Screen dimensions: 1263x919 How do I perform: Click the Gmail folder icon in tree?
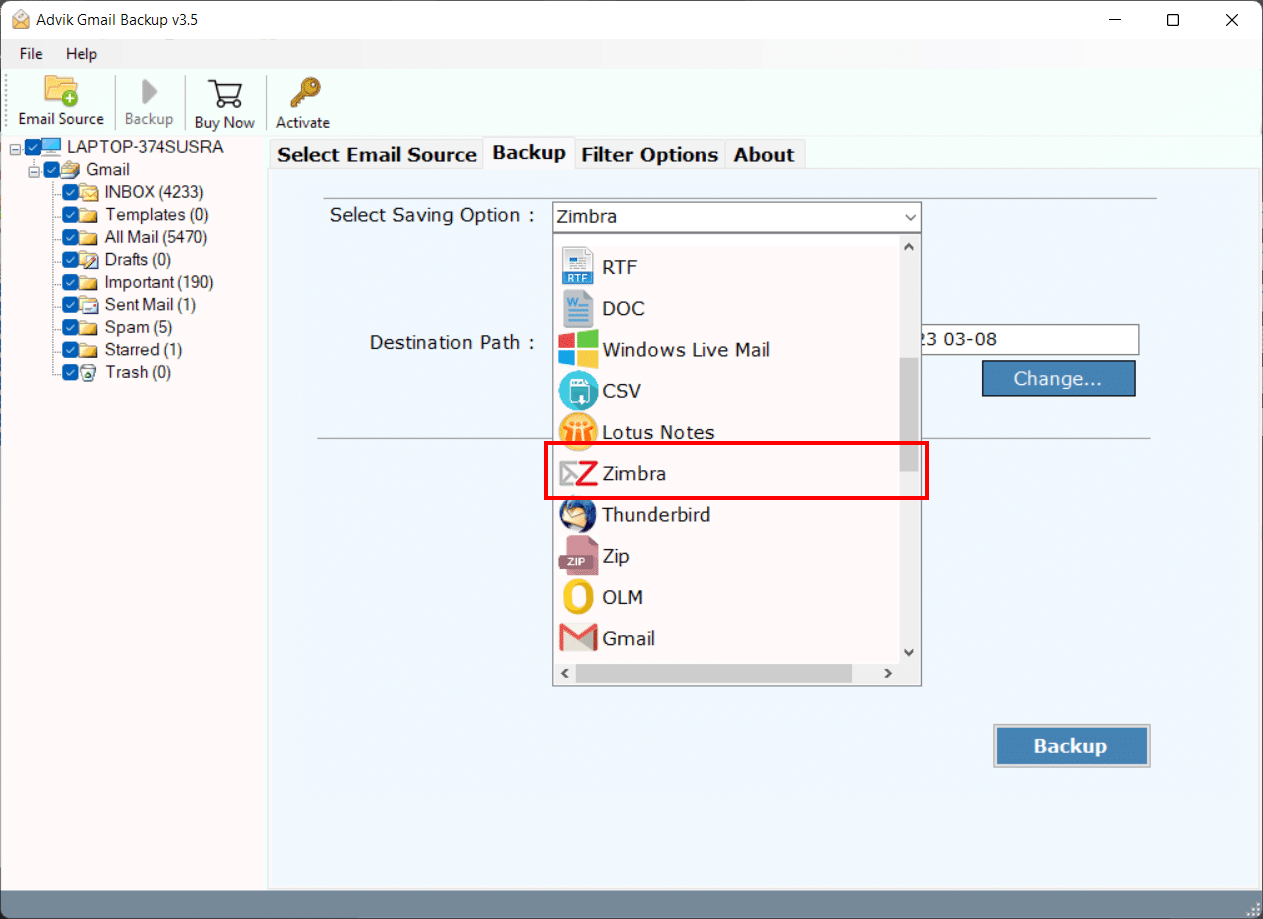[x=70, y=170]
